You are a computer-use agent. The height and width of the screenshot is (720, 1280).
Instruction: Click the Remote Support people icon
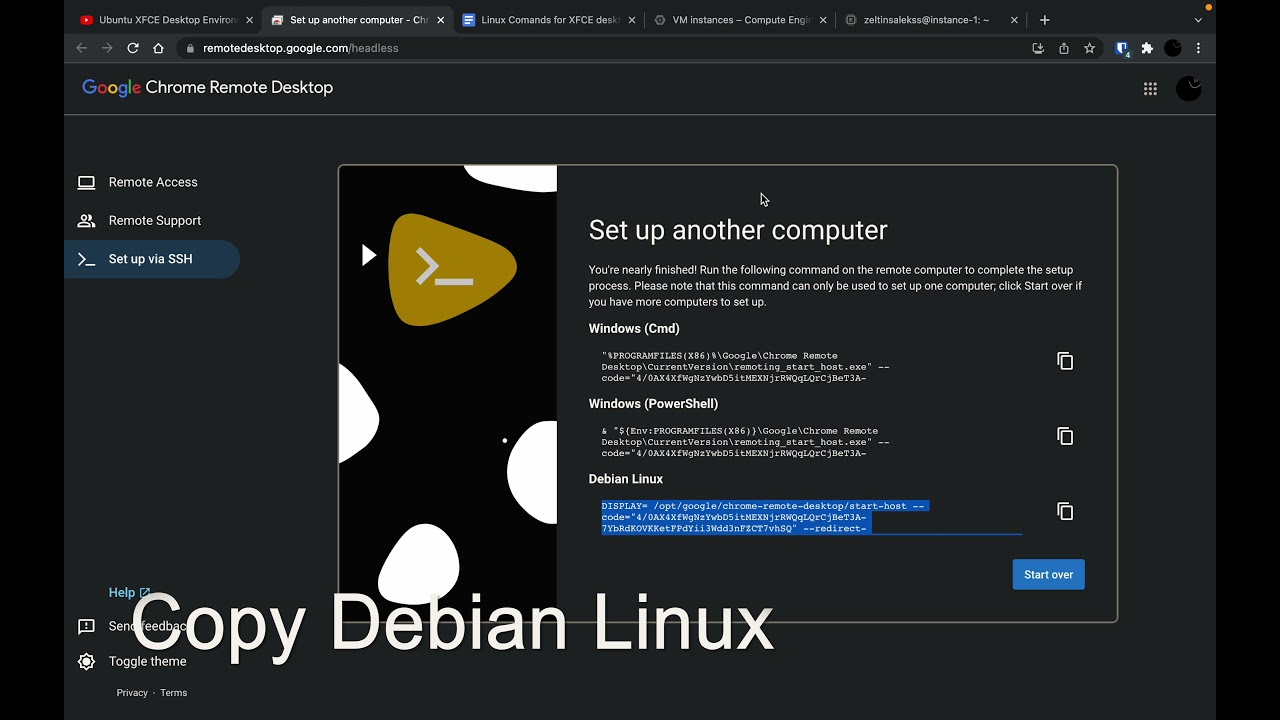(x=87, y=220)
